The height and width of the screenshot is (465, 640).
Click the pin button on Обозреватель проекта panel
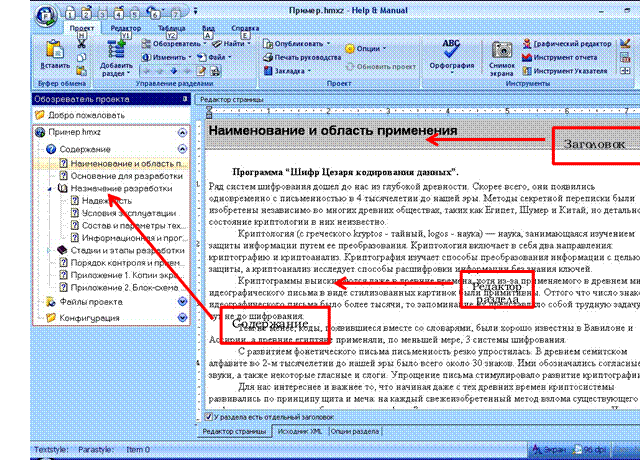point(185,99)
